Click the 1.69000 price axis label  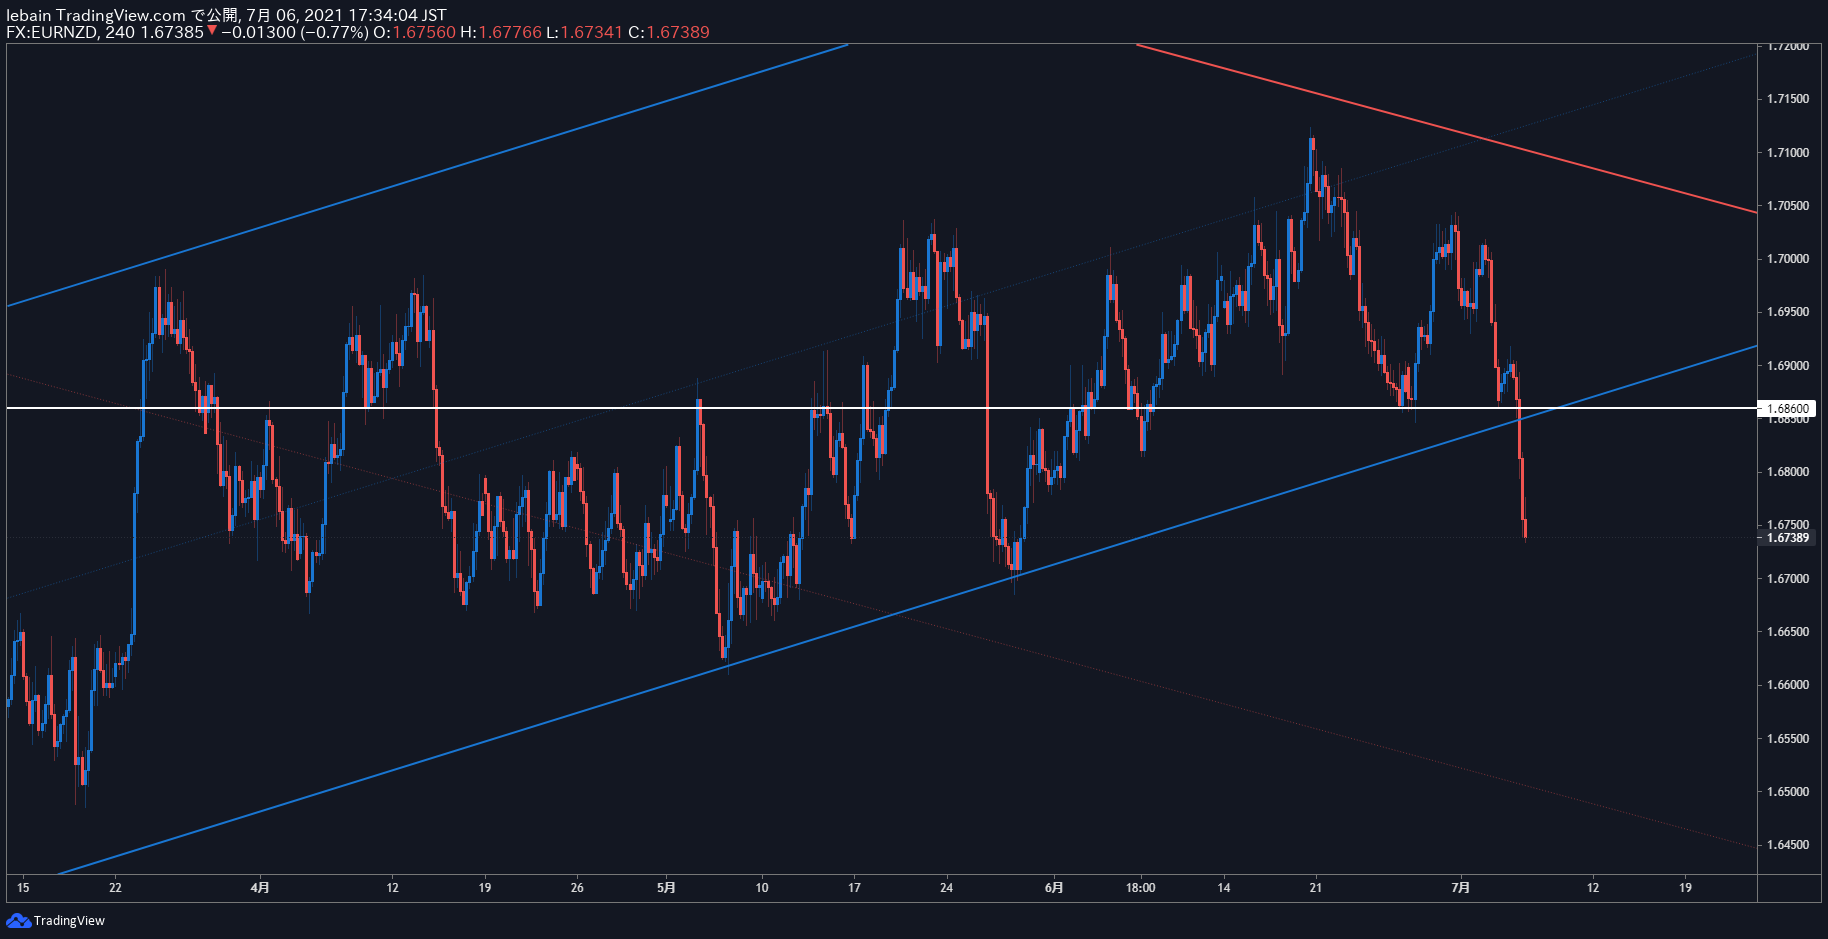[x=1787, y=366]
